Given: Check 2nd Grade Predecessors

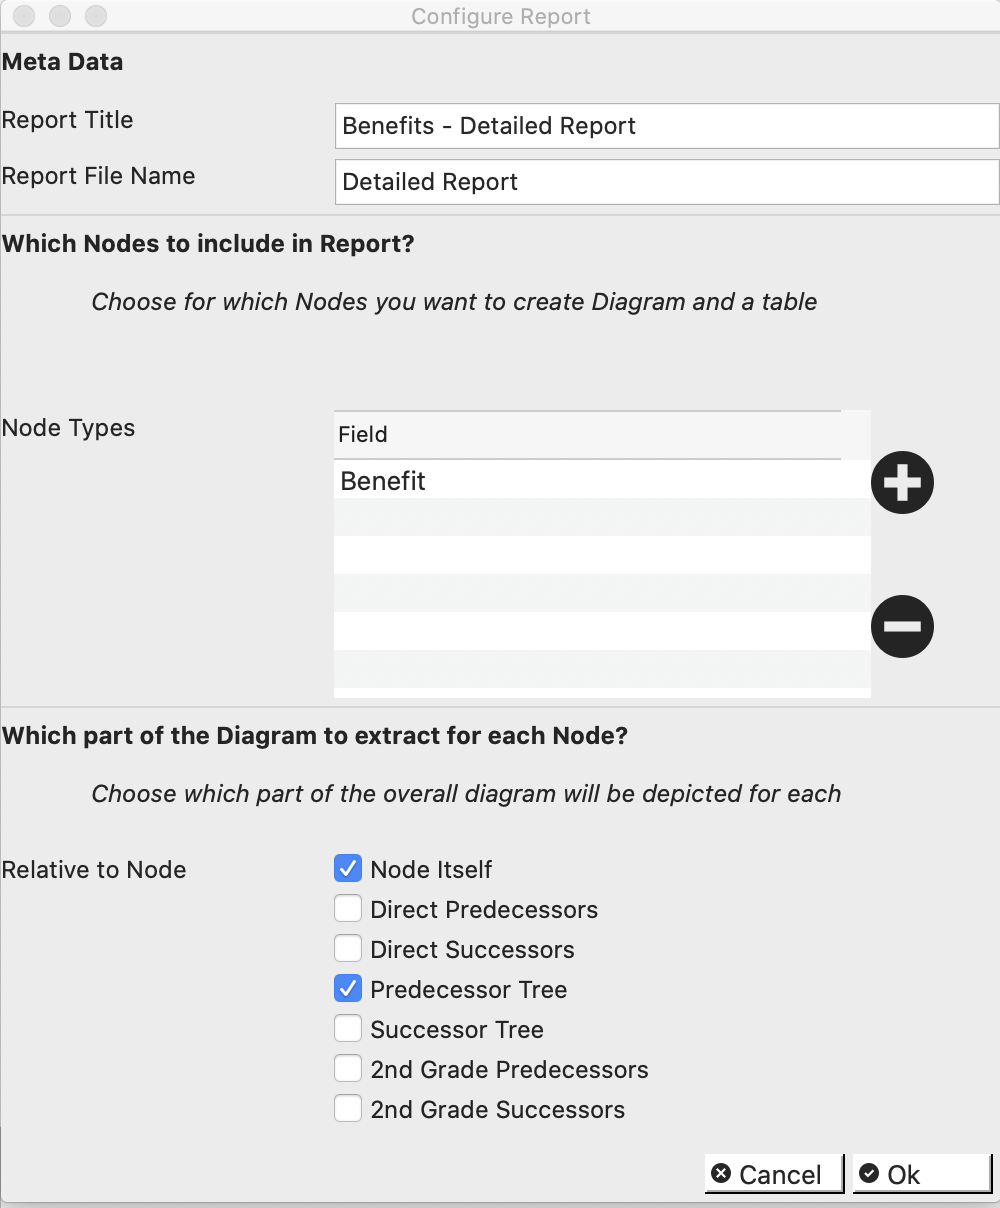Looking at the screenshot, I should click(347, 1068).
